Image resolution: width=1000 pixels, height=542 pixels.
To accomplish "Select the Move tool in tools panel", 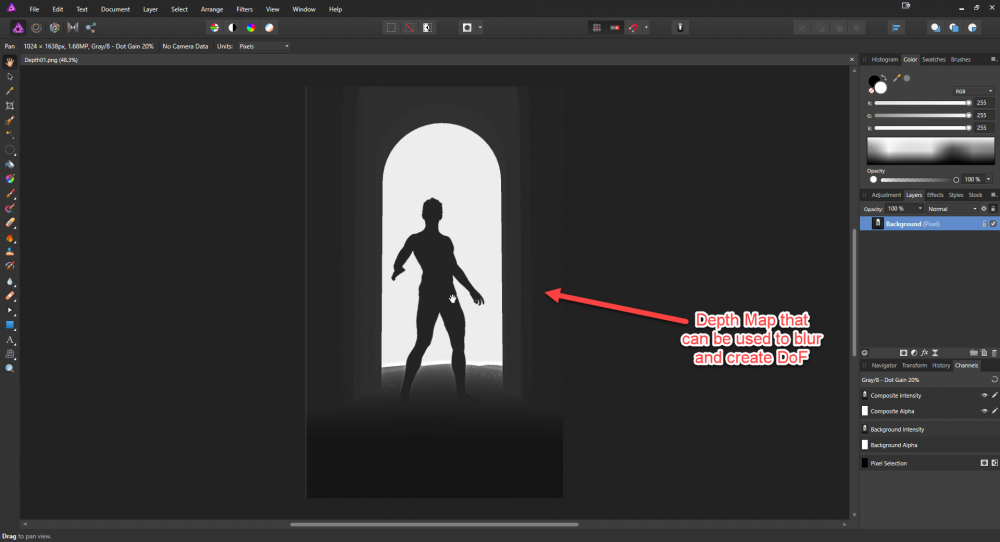I will pyautogui.click(x=10, y=77).
